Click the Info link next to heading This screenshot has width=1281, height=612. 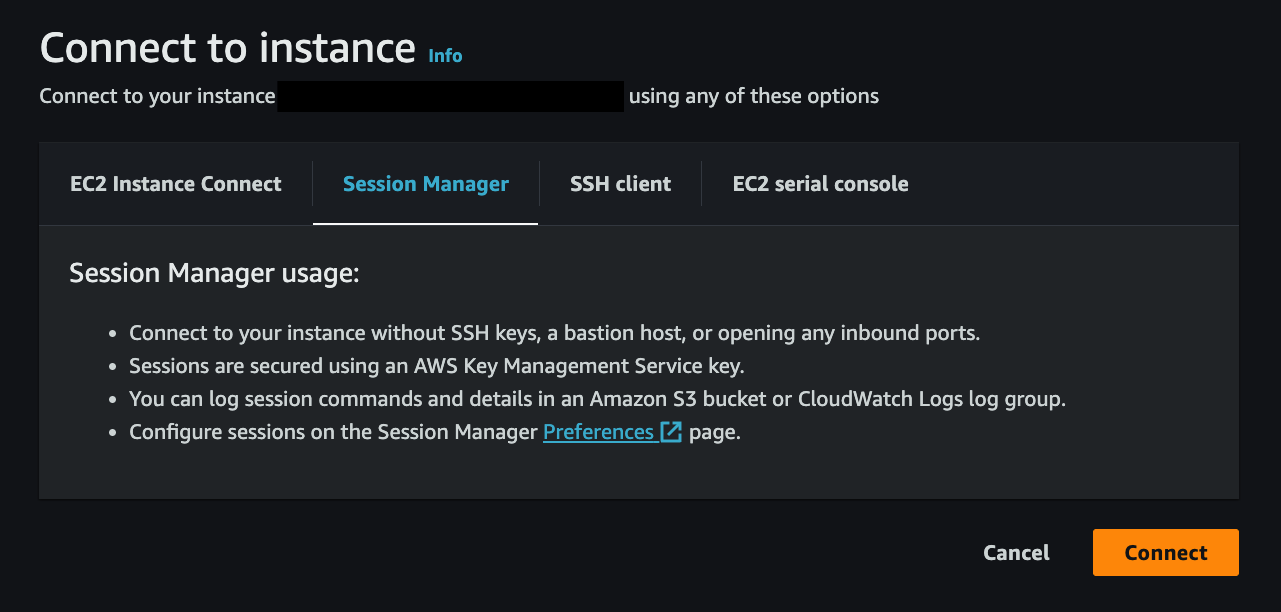[x=445, y=56]
